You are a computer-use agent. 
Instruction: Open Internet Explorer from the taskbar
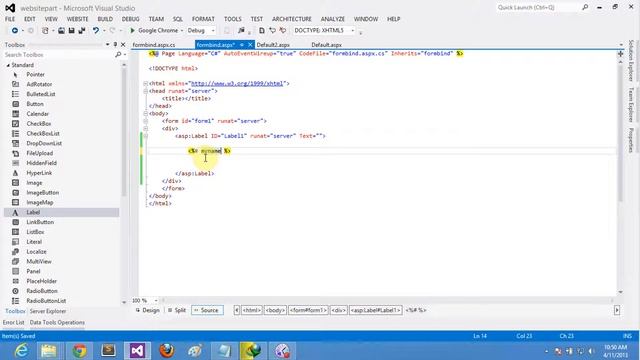20,351
